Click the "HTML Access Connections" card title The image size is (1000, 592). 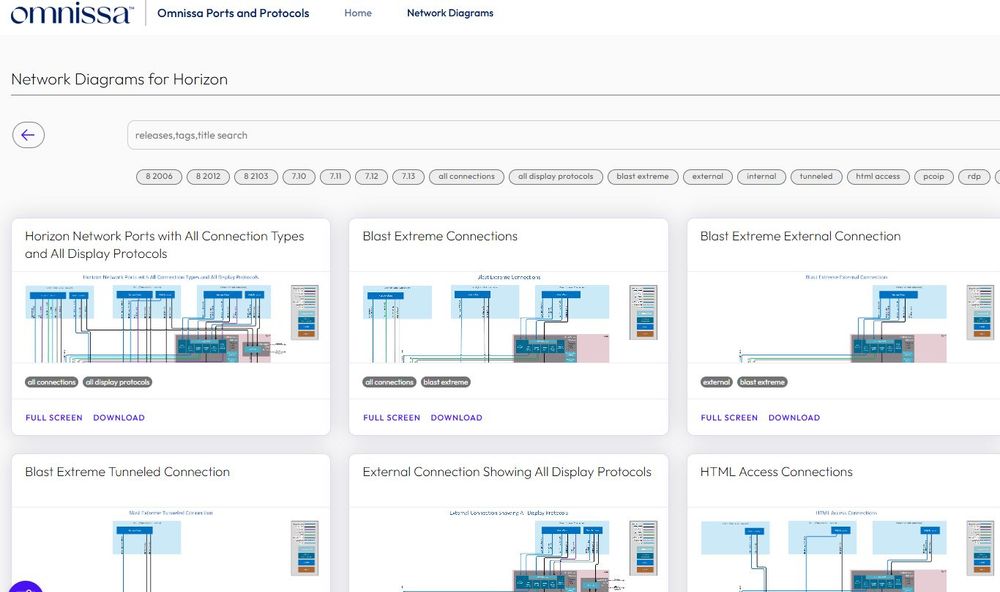[776, 472]
